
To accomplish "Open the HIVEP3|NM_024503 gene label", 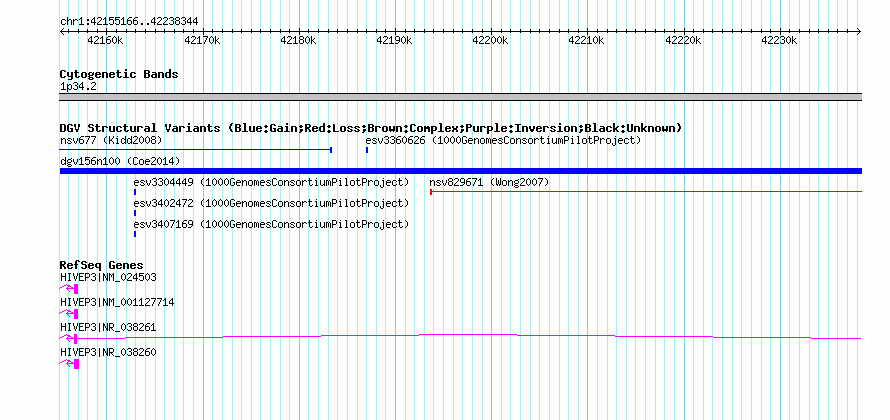I will tap(108, 277).
